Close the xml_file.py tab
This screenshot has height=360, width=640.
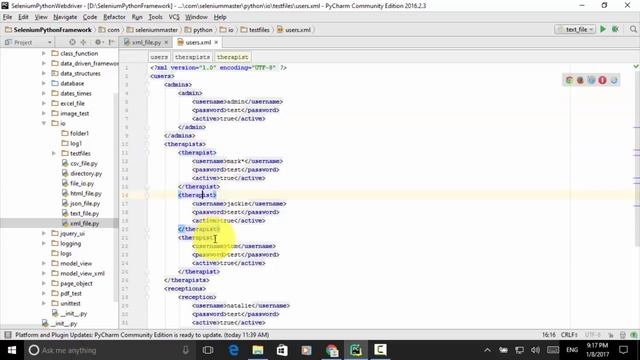click(166, 42)
